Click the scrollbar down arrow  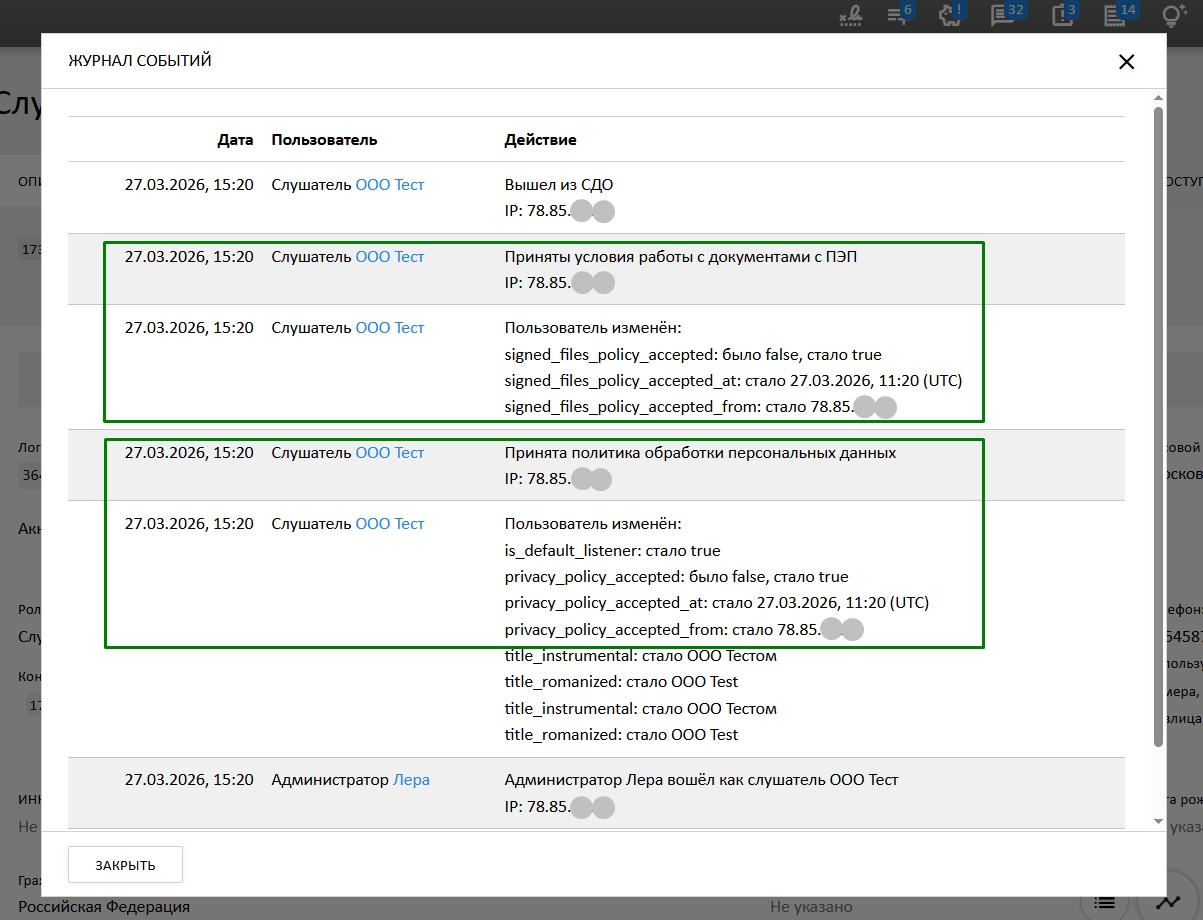1159,821
